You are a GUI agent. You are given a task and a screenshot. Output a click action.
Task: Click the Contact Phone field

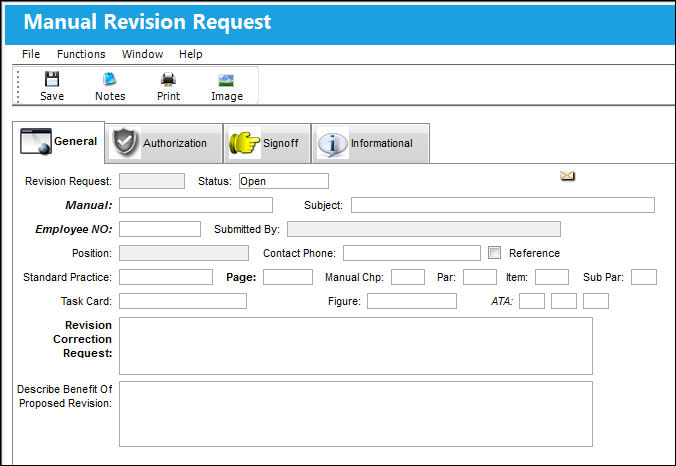click(412, 253)
